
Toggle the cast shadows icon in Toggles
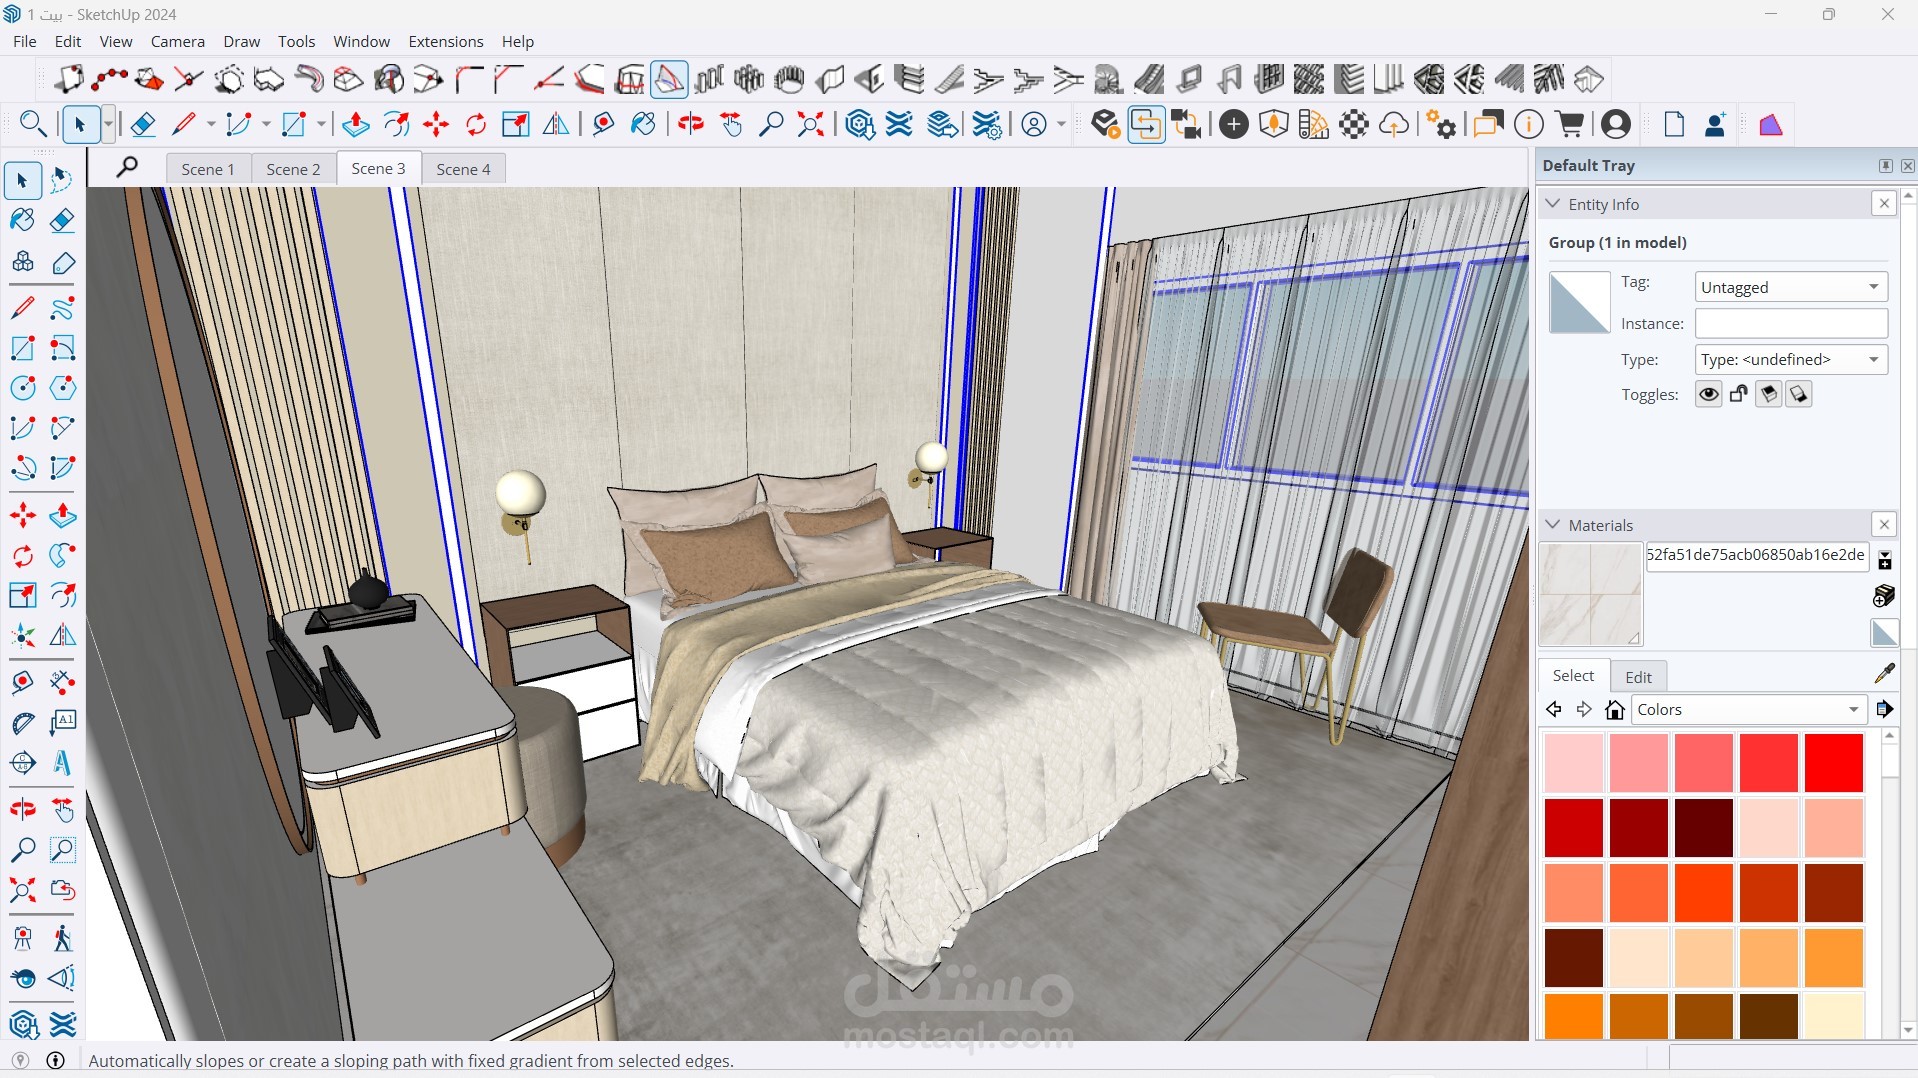click(x=1768, y=394)
